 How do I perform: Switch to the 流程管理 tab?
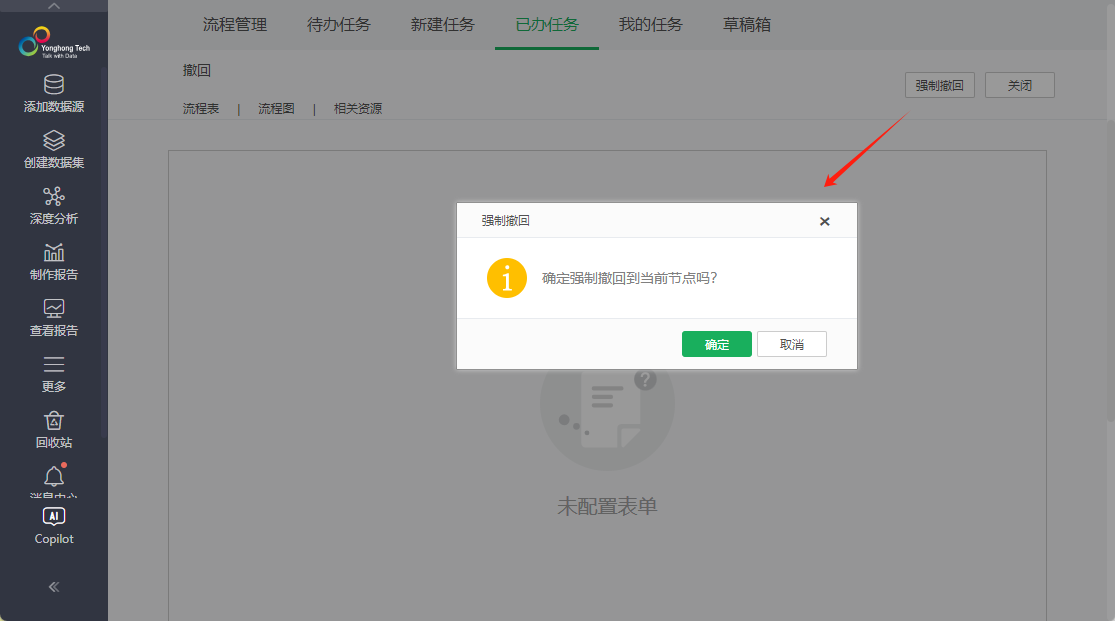click(234, 25)
